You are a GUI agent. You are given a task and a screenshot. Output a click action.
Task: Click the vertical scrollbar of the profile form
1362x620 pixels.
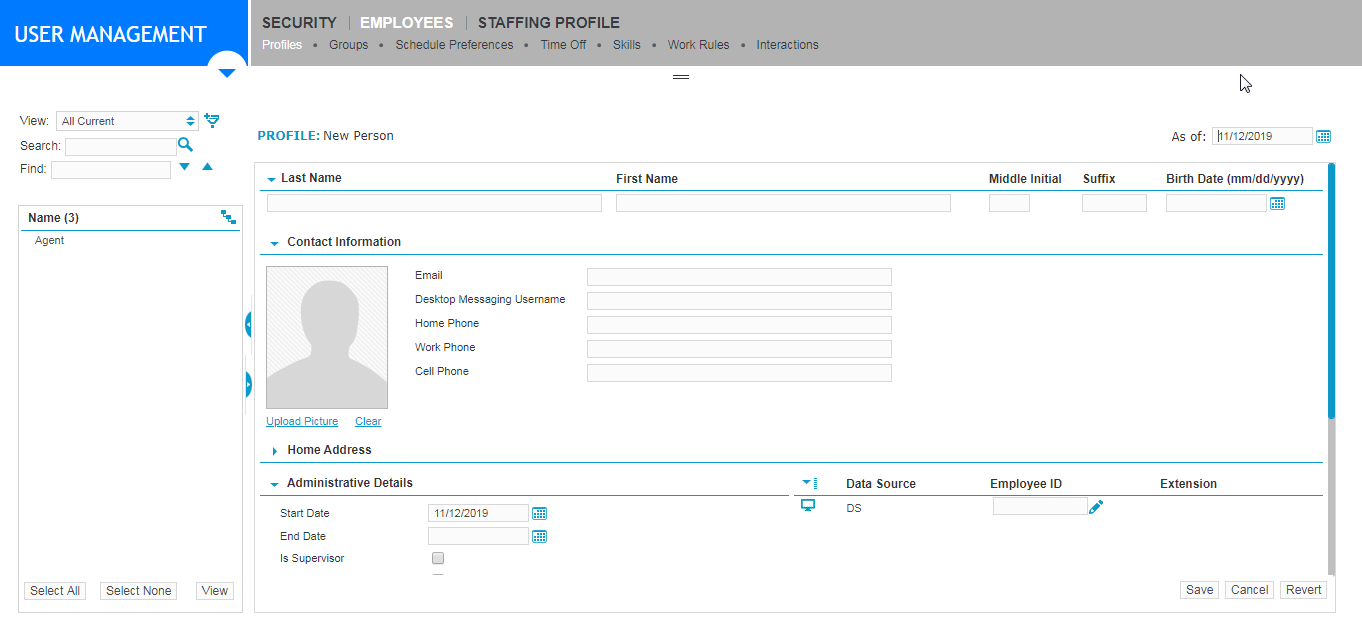point(1331,290)
